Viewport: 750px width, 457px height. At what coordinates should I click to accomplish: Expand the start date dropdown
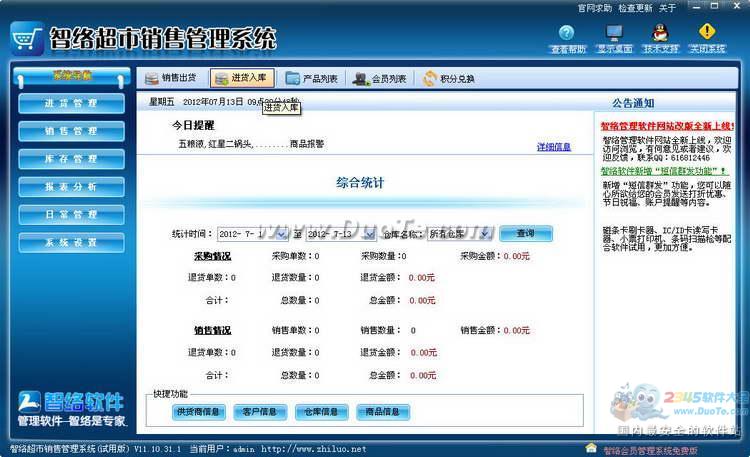coord(281,234)
